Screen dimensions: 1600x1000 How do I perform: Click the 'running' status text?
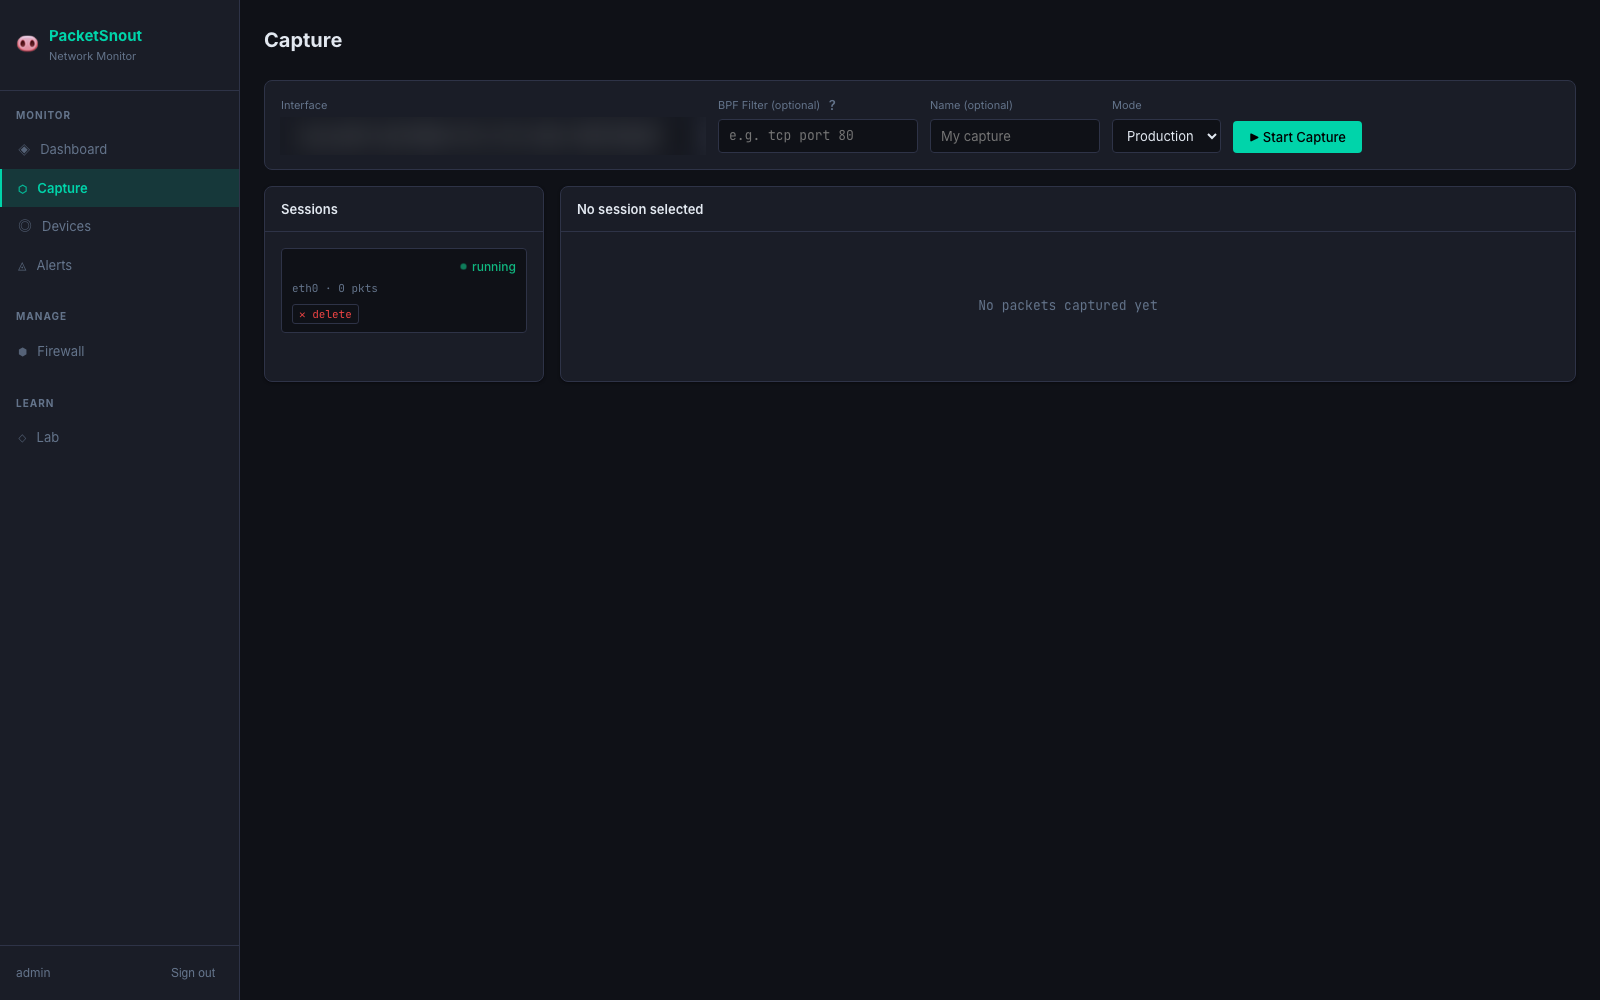[x=494, y=267]
